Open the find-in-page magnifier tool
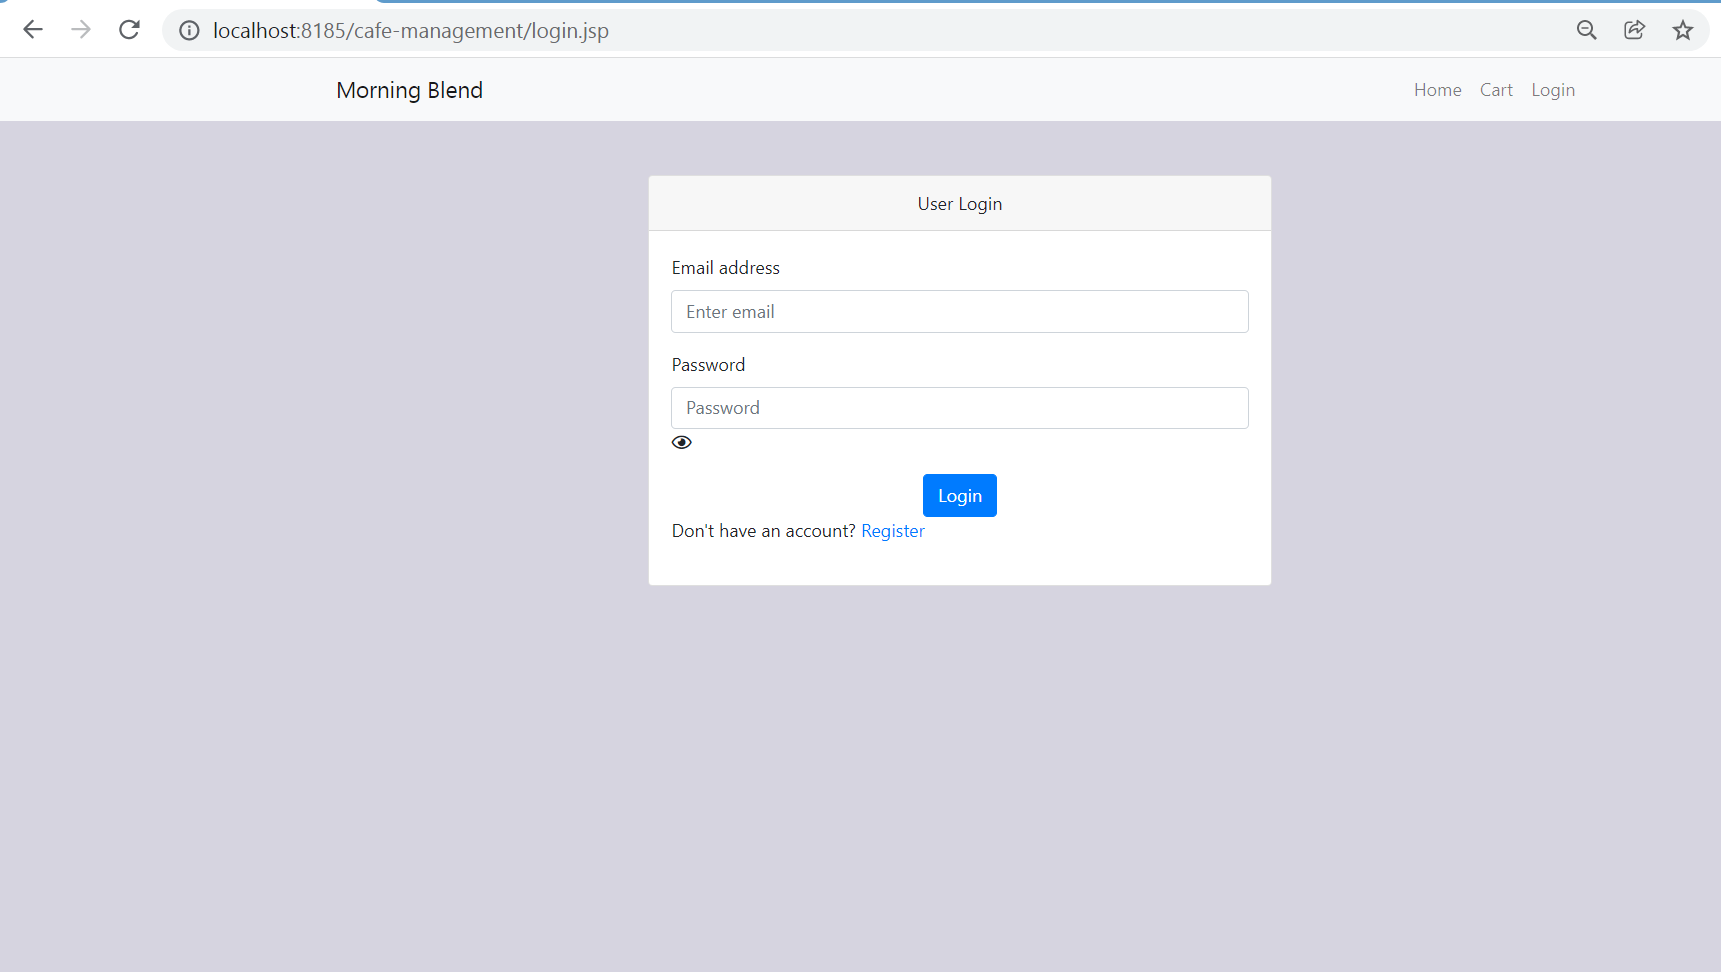 coord(1587,29)
